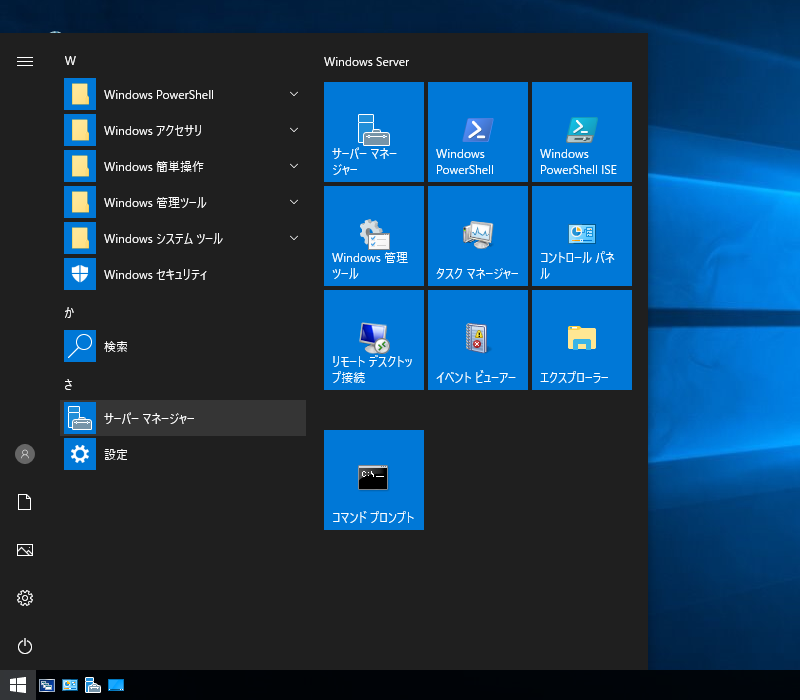Click the サーバー マネージャー text in app list
The image size is (800, 700).
(149, 418)
